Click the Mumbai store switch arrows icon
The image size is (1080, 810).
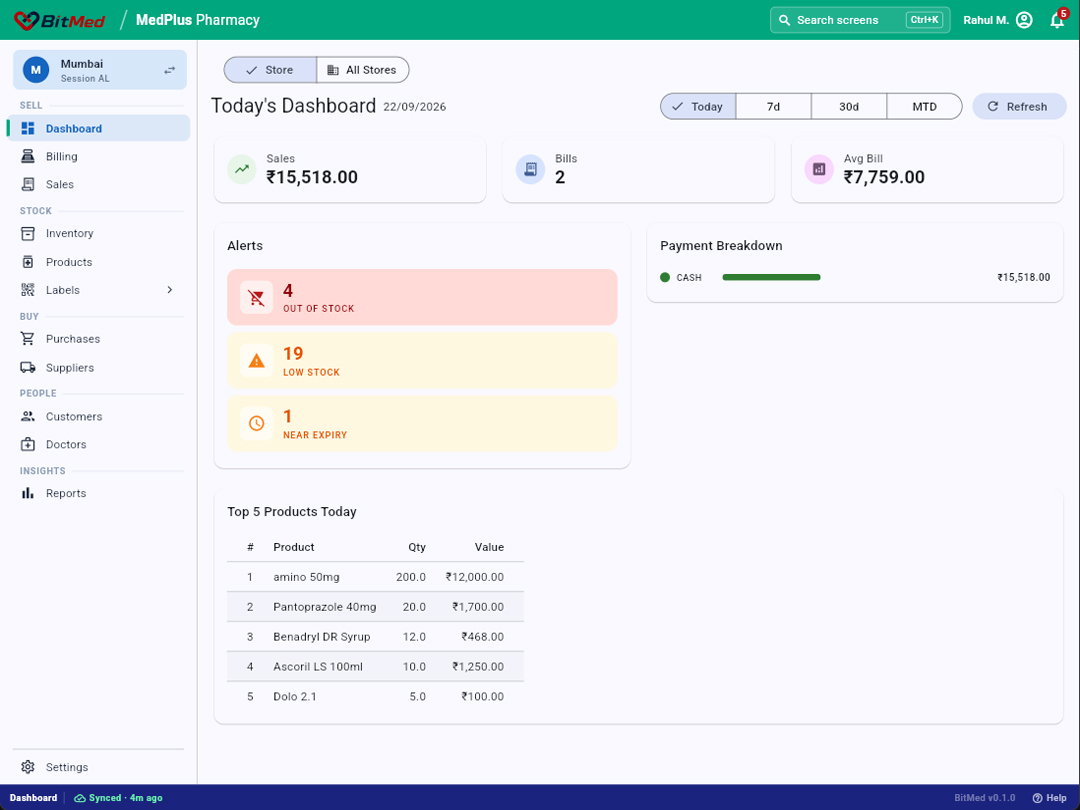169,70
